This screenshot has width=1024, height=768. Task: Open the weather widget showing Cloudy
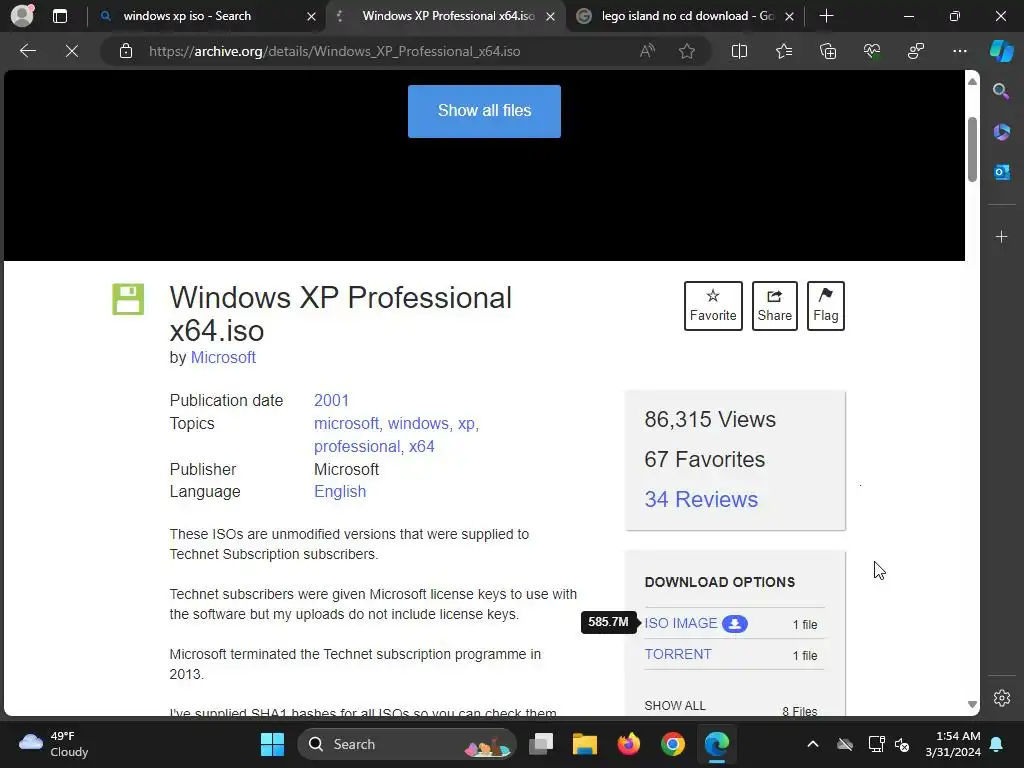pyautogui.click(x=54, y=744)
